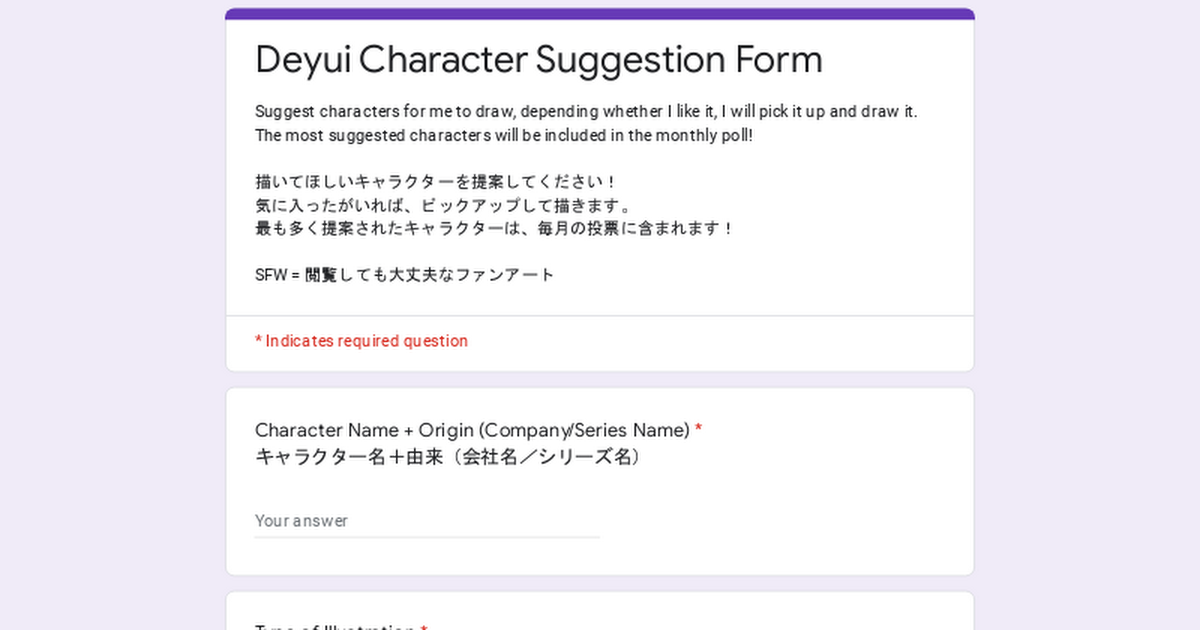Viewport: 1200px width, 630px height.
Task: Click the Japanese line starting with 気に入った
Action: pyautogui.click(x=444, y=206)
